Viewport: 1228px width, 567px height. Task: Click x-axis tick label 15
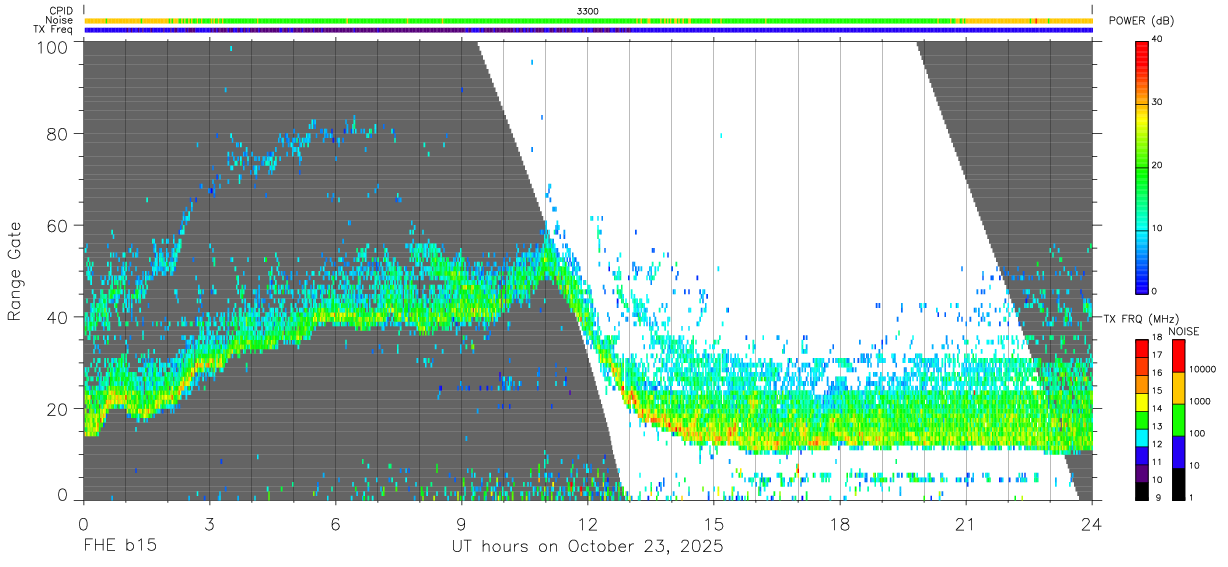tap(713, 523)
